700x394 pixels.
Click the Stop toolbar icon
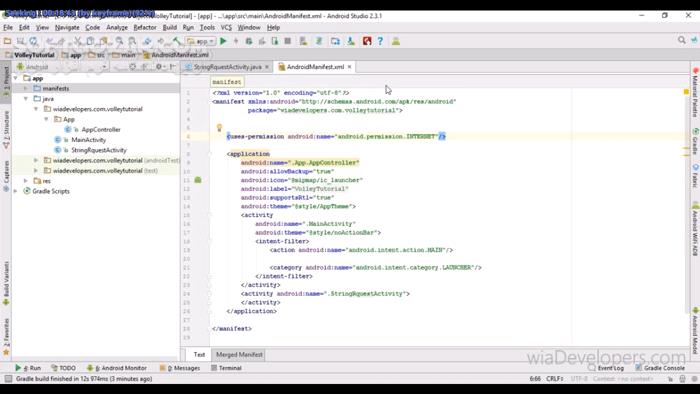pos(288,41)
